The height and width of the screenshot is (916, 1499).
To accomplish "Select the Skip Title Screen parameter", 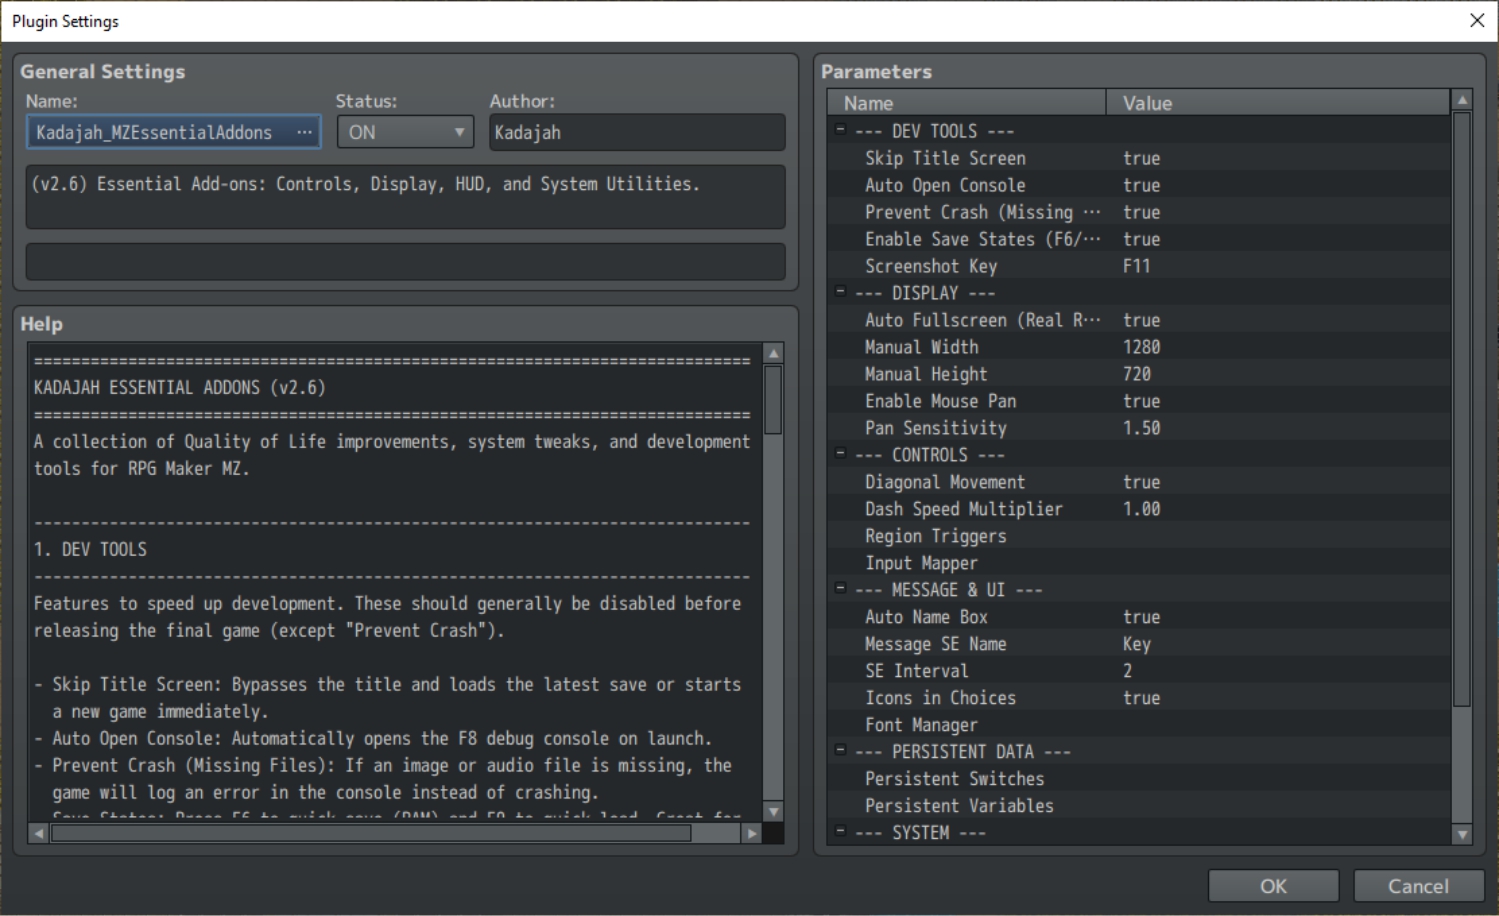I will 1139,158.
